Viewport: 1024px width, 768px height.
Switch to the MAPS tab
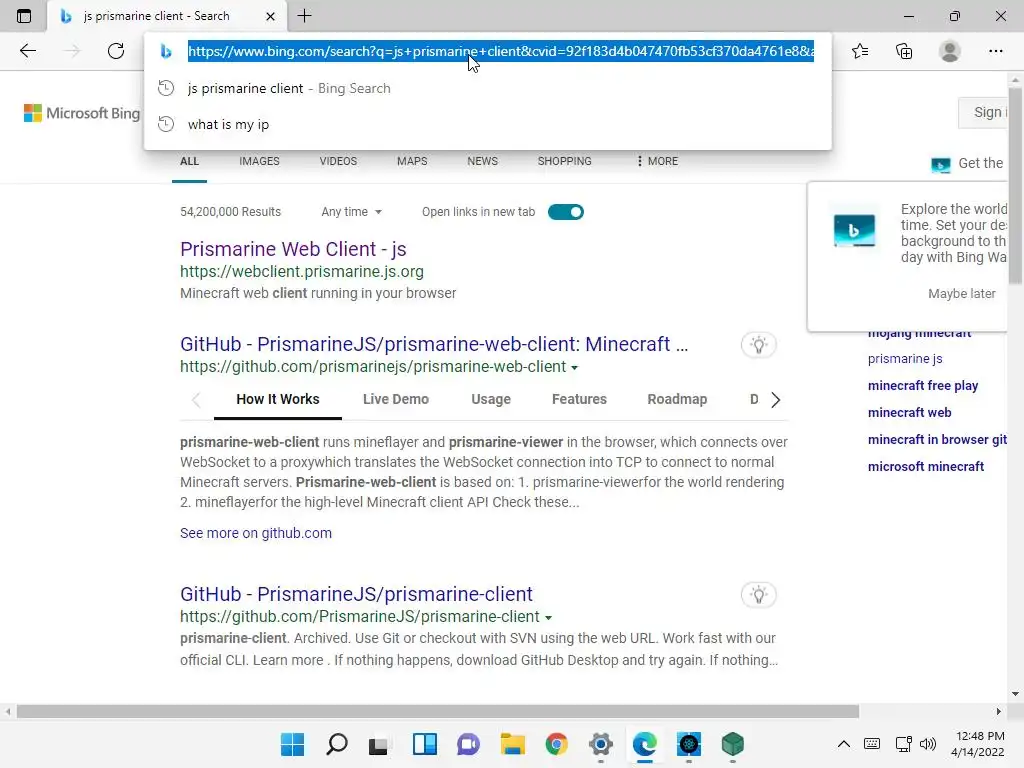tap(412, 161)
